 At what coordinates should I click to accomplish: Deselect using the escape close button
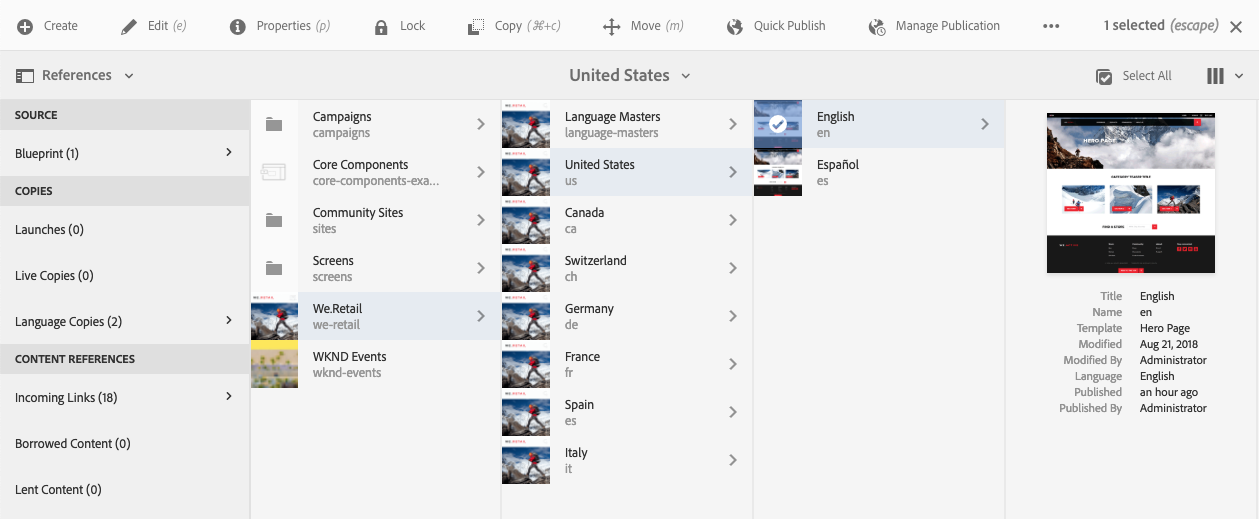[1236, 27]
